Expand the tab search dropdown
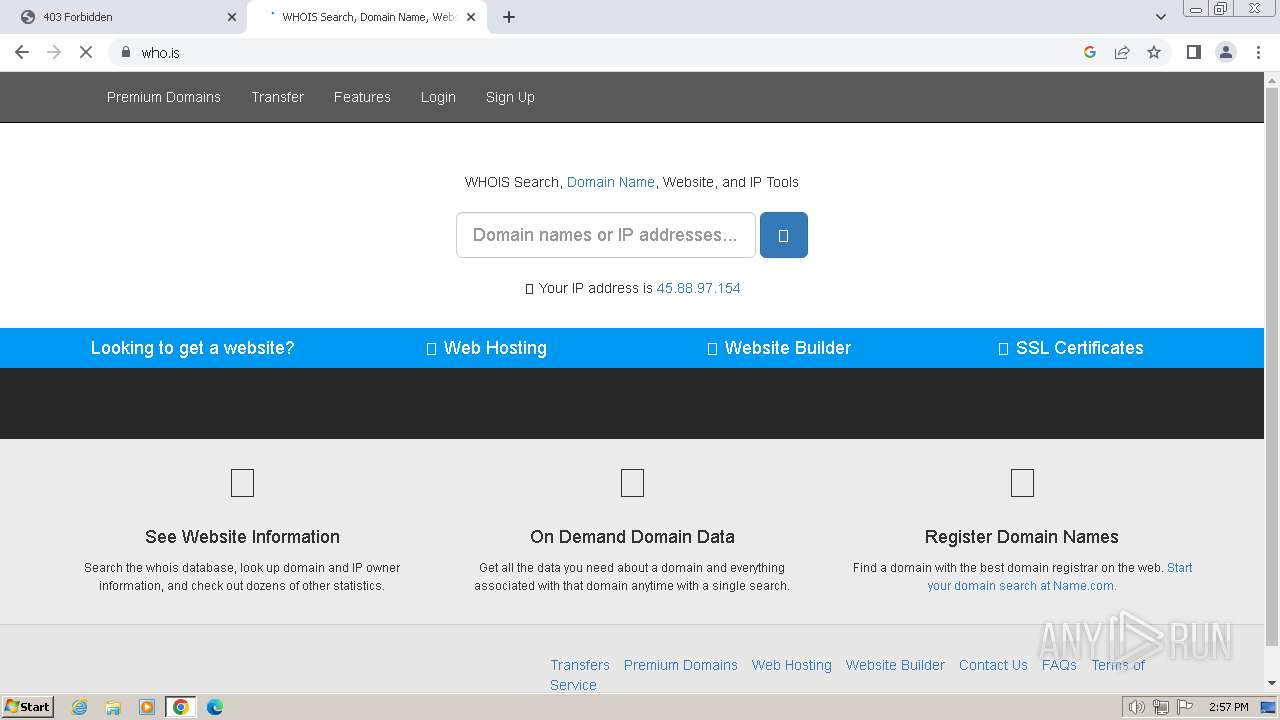 1161,17
